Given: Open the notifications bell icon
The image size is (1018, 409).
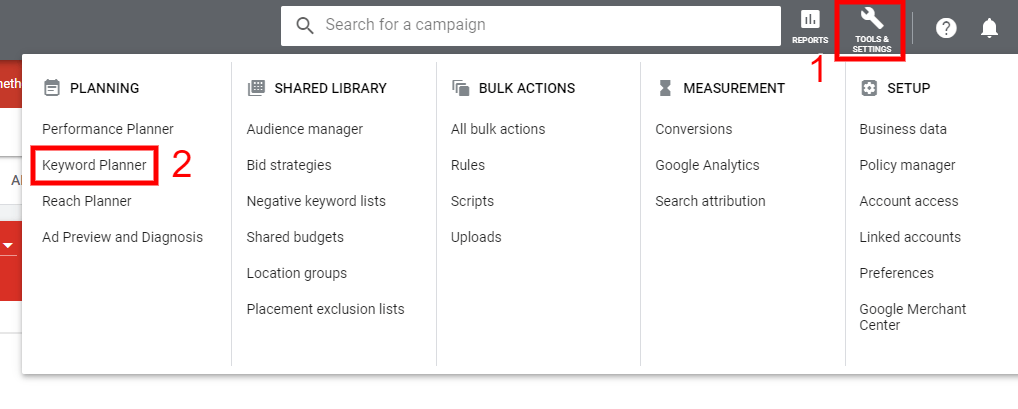Looking at the screenshot, I should pyautogui.click(x=989, y=28).
